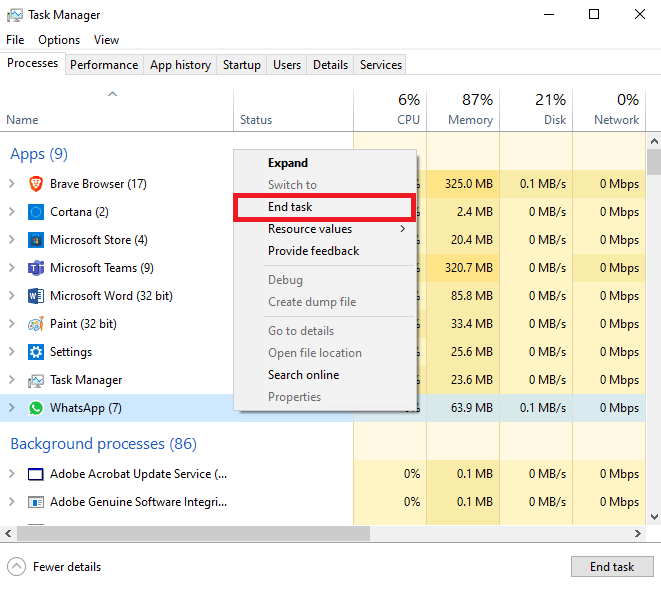The image size is (661, 591).
Task: Select the Processes tab
Action: tap(32, 63)
